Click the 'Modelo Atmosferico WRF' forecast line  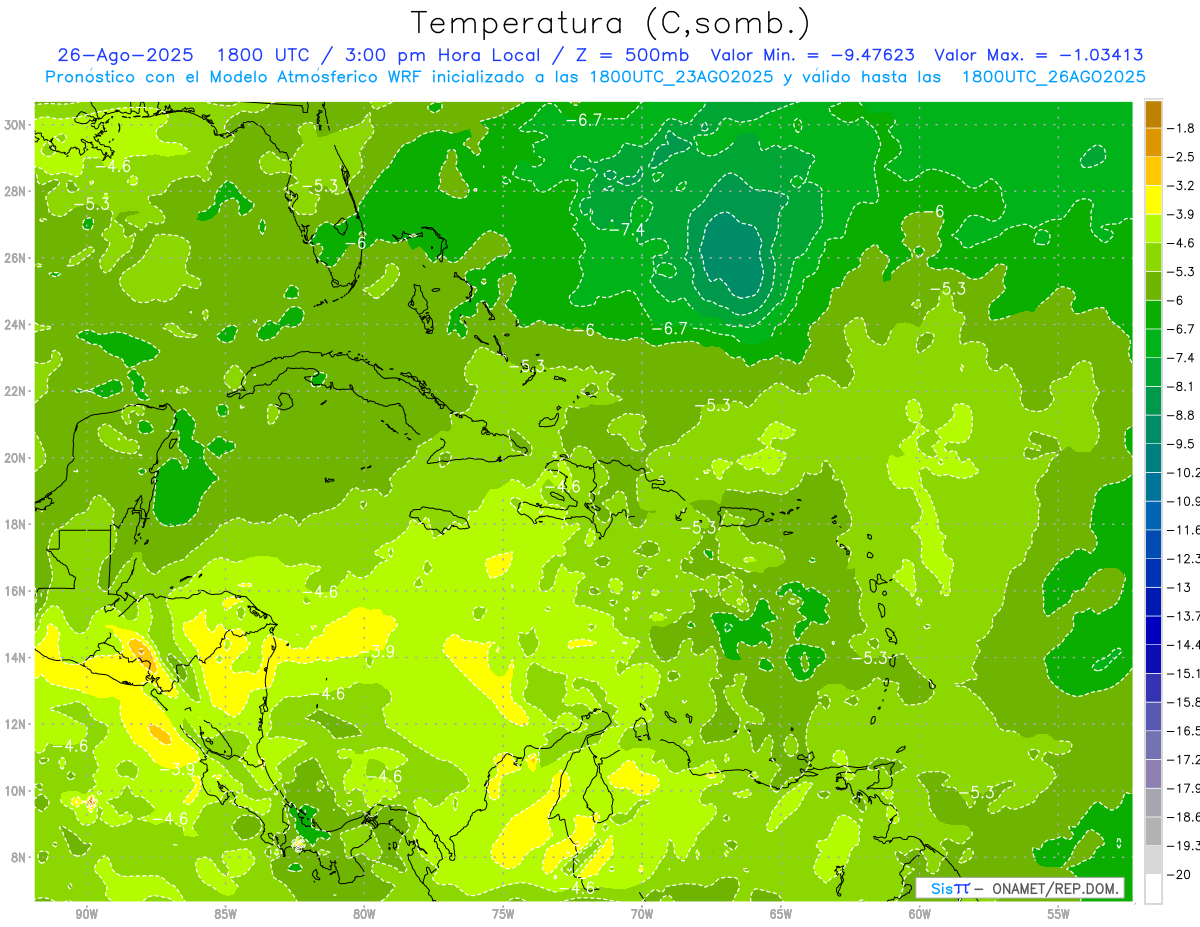595,77
